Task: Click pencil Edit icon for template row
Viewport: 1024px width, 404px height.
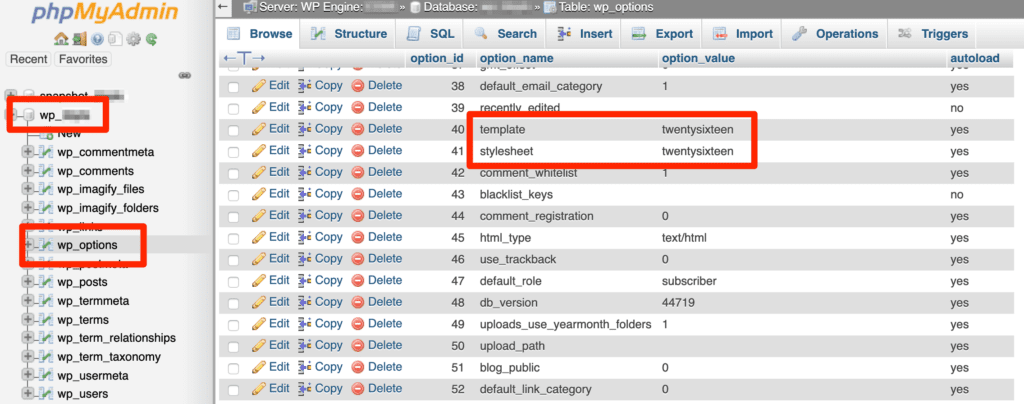Action: (259, 129)
